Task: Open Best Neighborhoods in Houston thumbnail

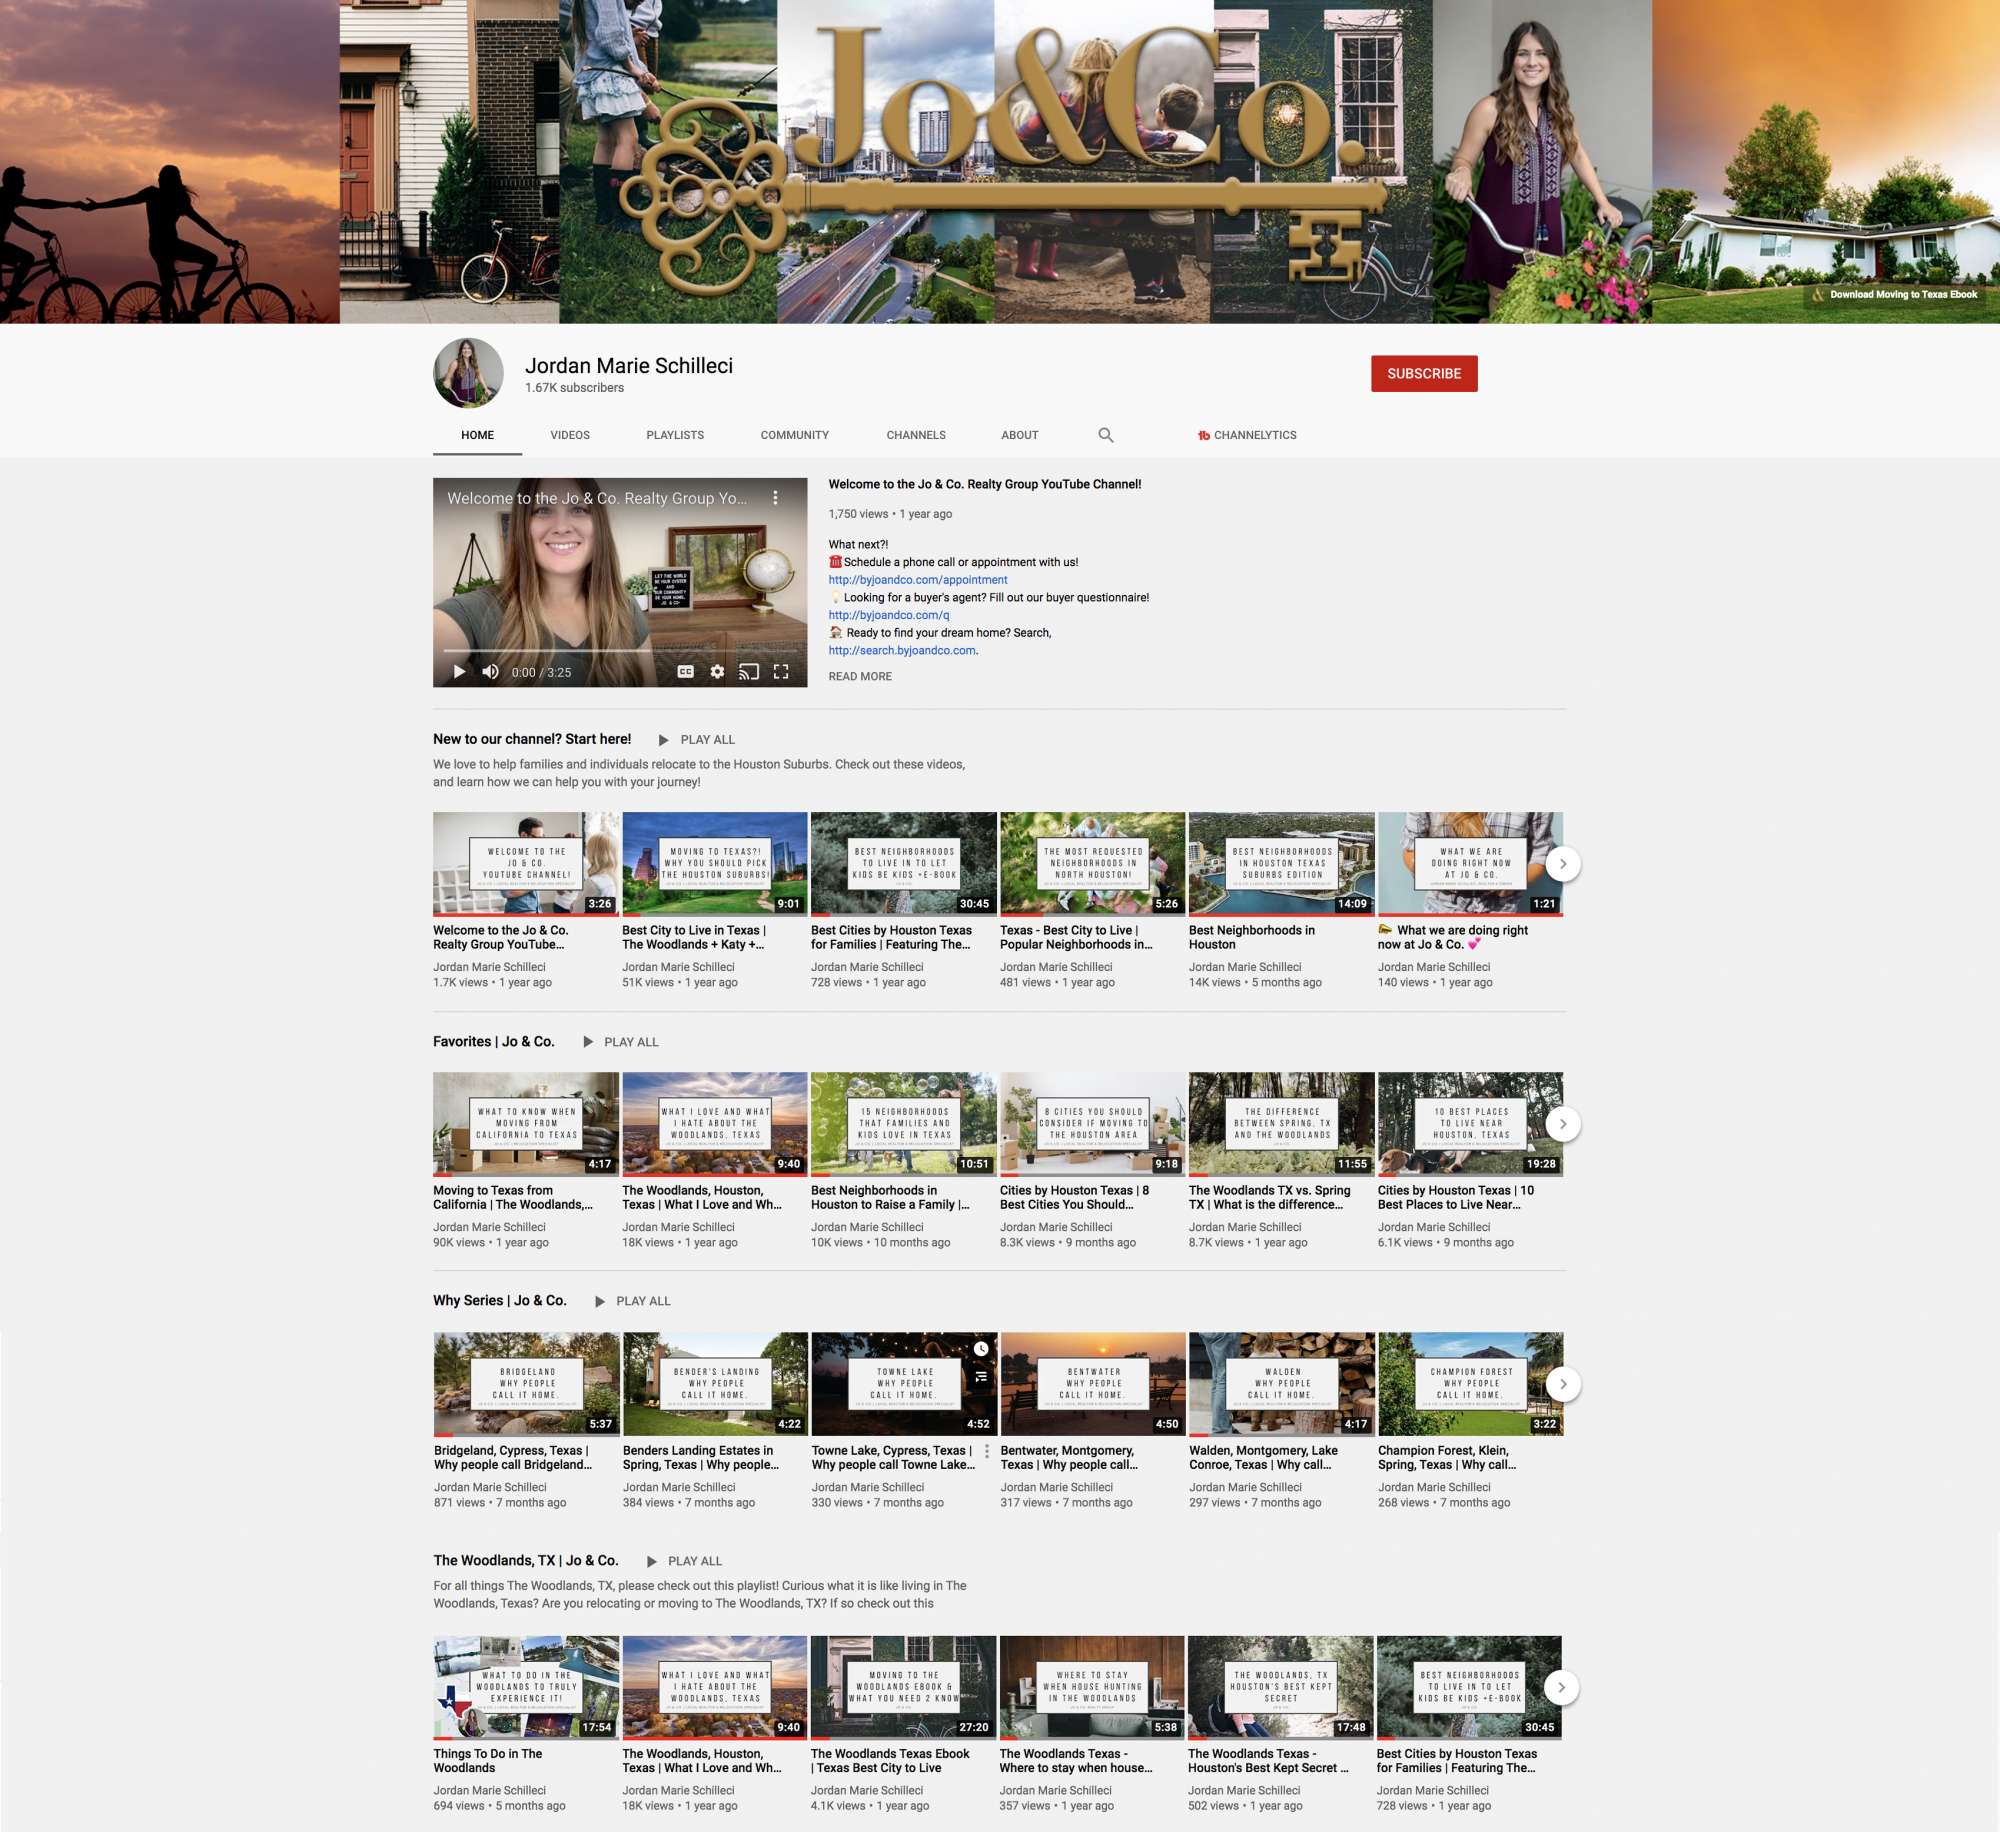Action: (1281, 864)
